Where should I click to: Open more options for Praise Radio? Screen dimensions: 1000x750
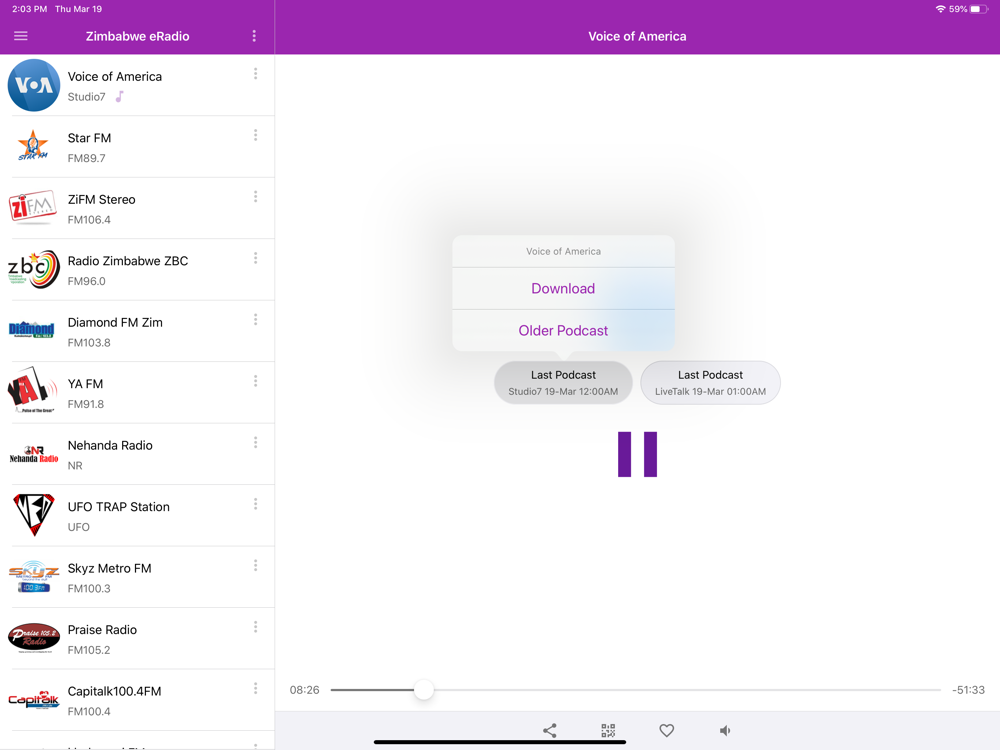pyautogui.click(x=256, y=627)
